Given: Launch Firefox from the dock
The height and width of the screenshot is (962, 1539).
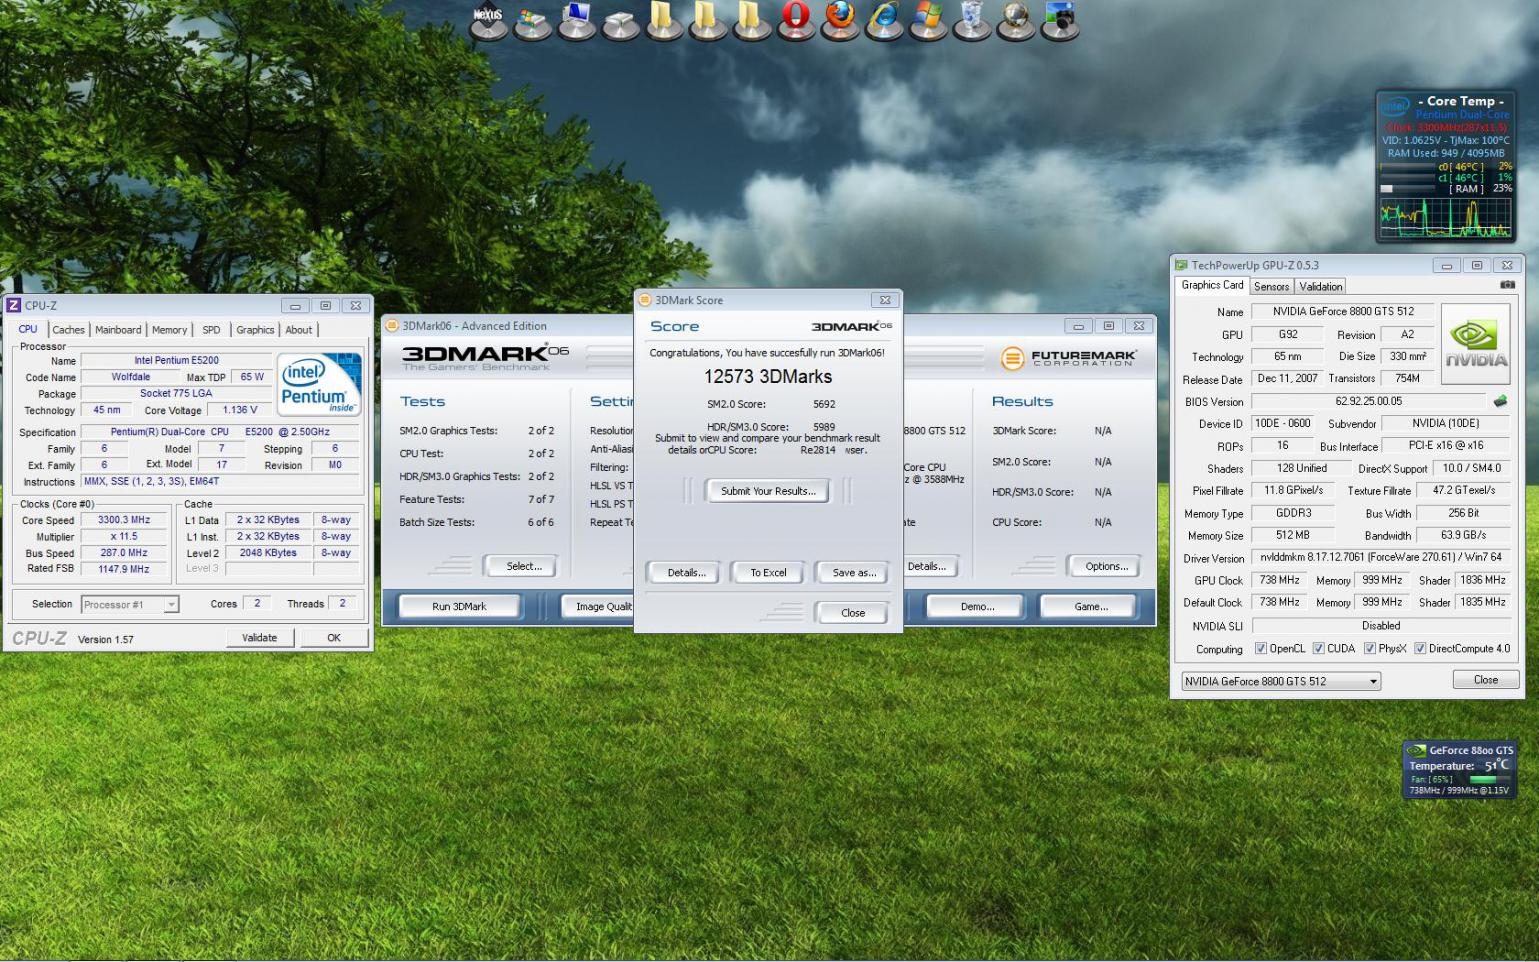Looking at the screenshot, I should (x=840, y=20).
